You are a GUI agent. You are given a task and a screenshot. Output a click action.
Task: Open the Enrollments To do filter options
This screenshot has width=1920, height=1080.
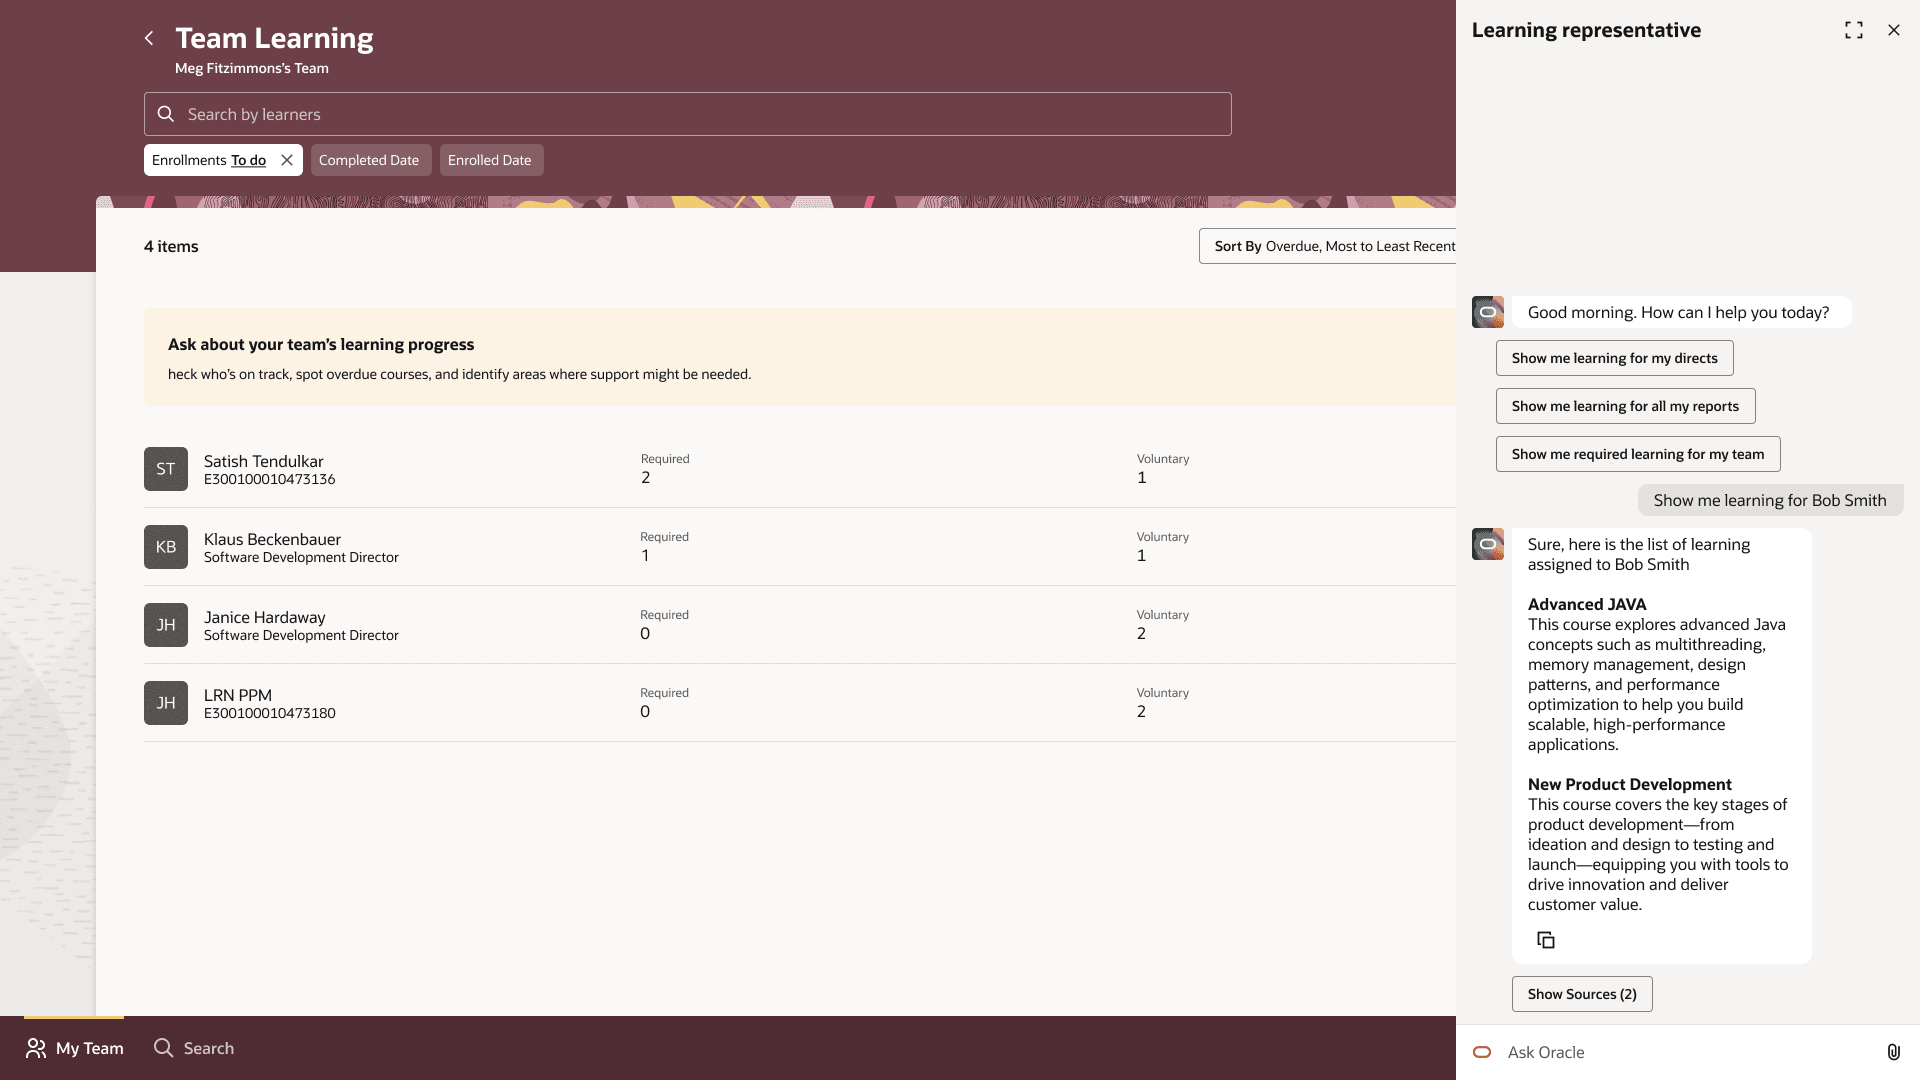coord(210,159)
